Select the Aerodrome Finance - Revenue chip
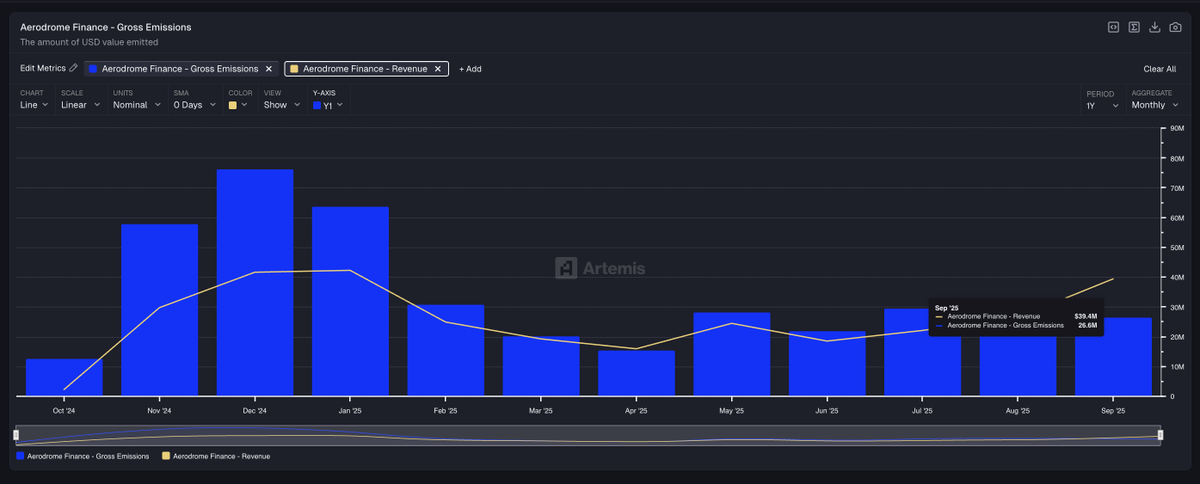 click(x=366, y=69)
